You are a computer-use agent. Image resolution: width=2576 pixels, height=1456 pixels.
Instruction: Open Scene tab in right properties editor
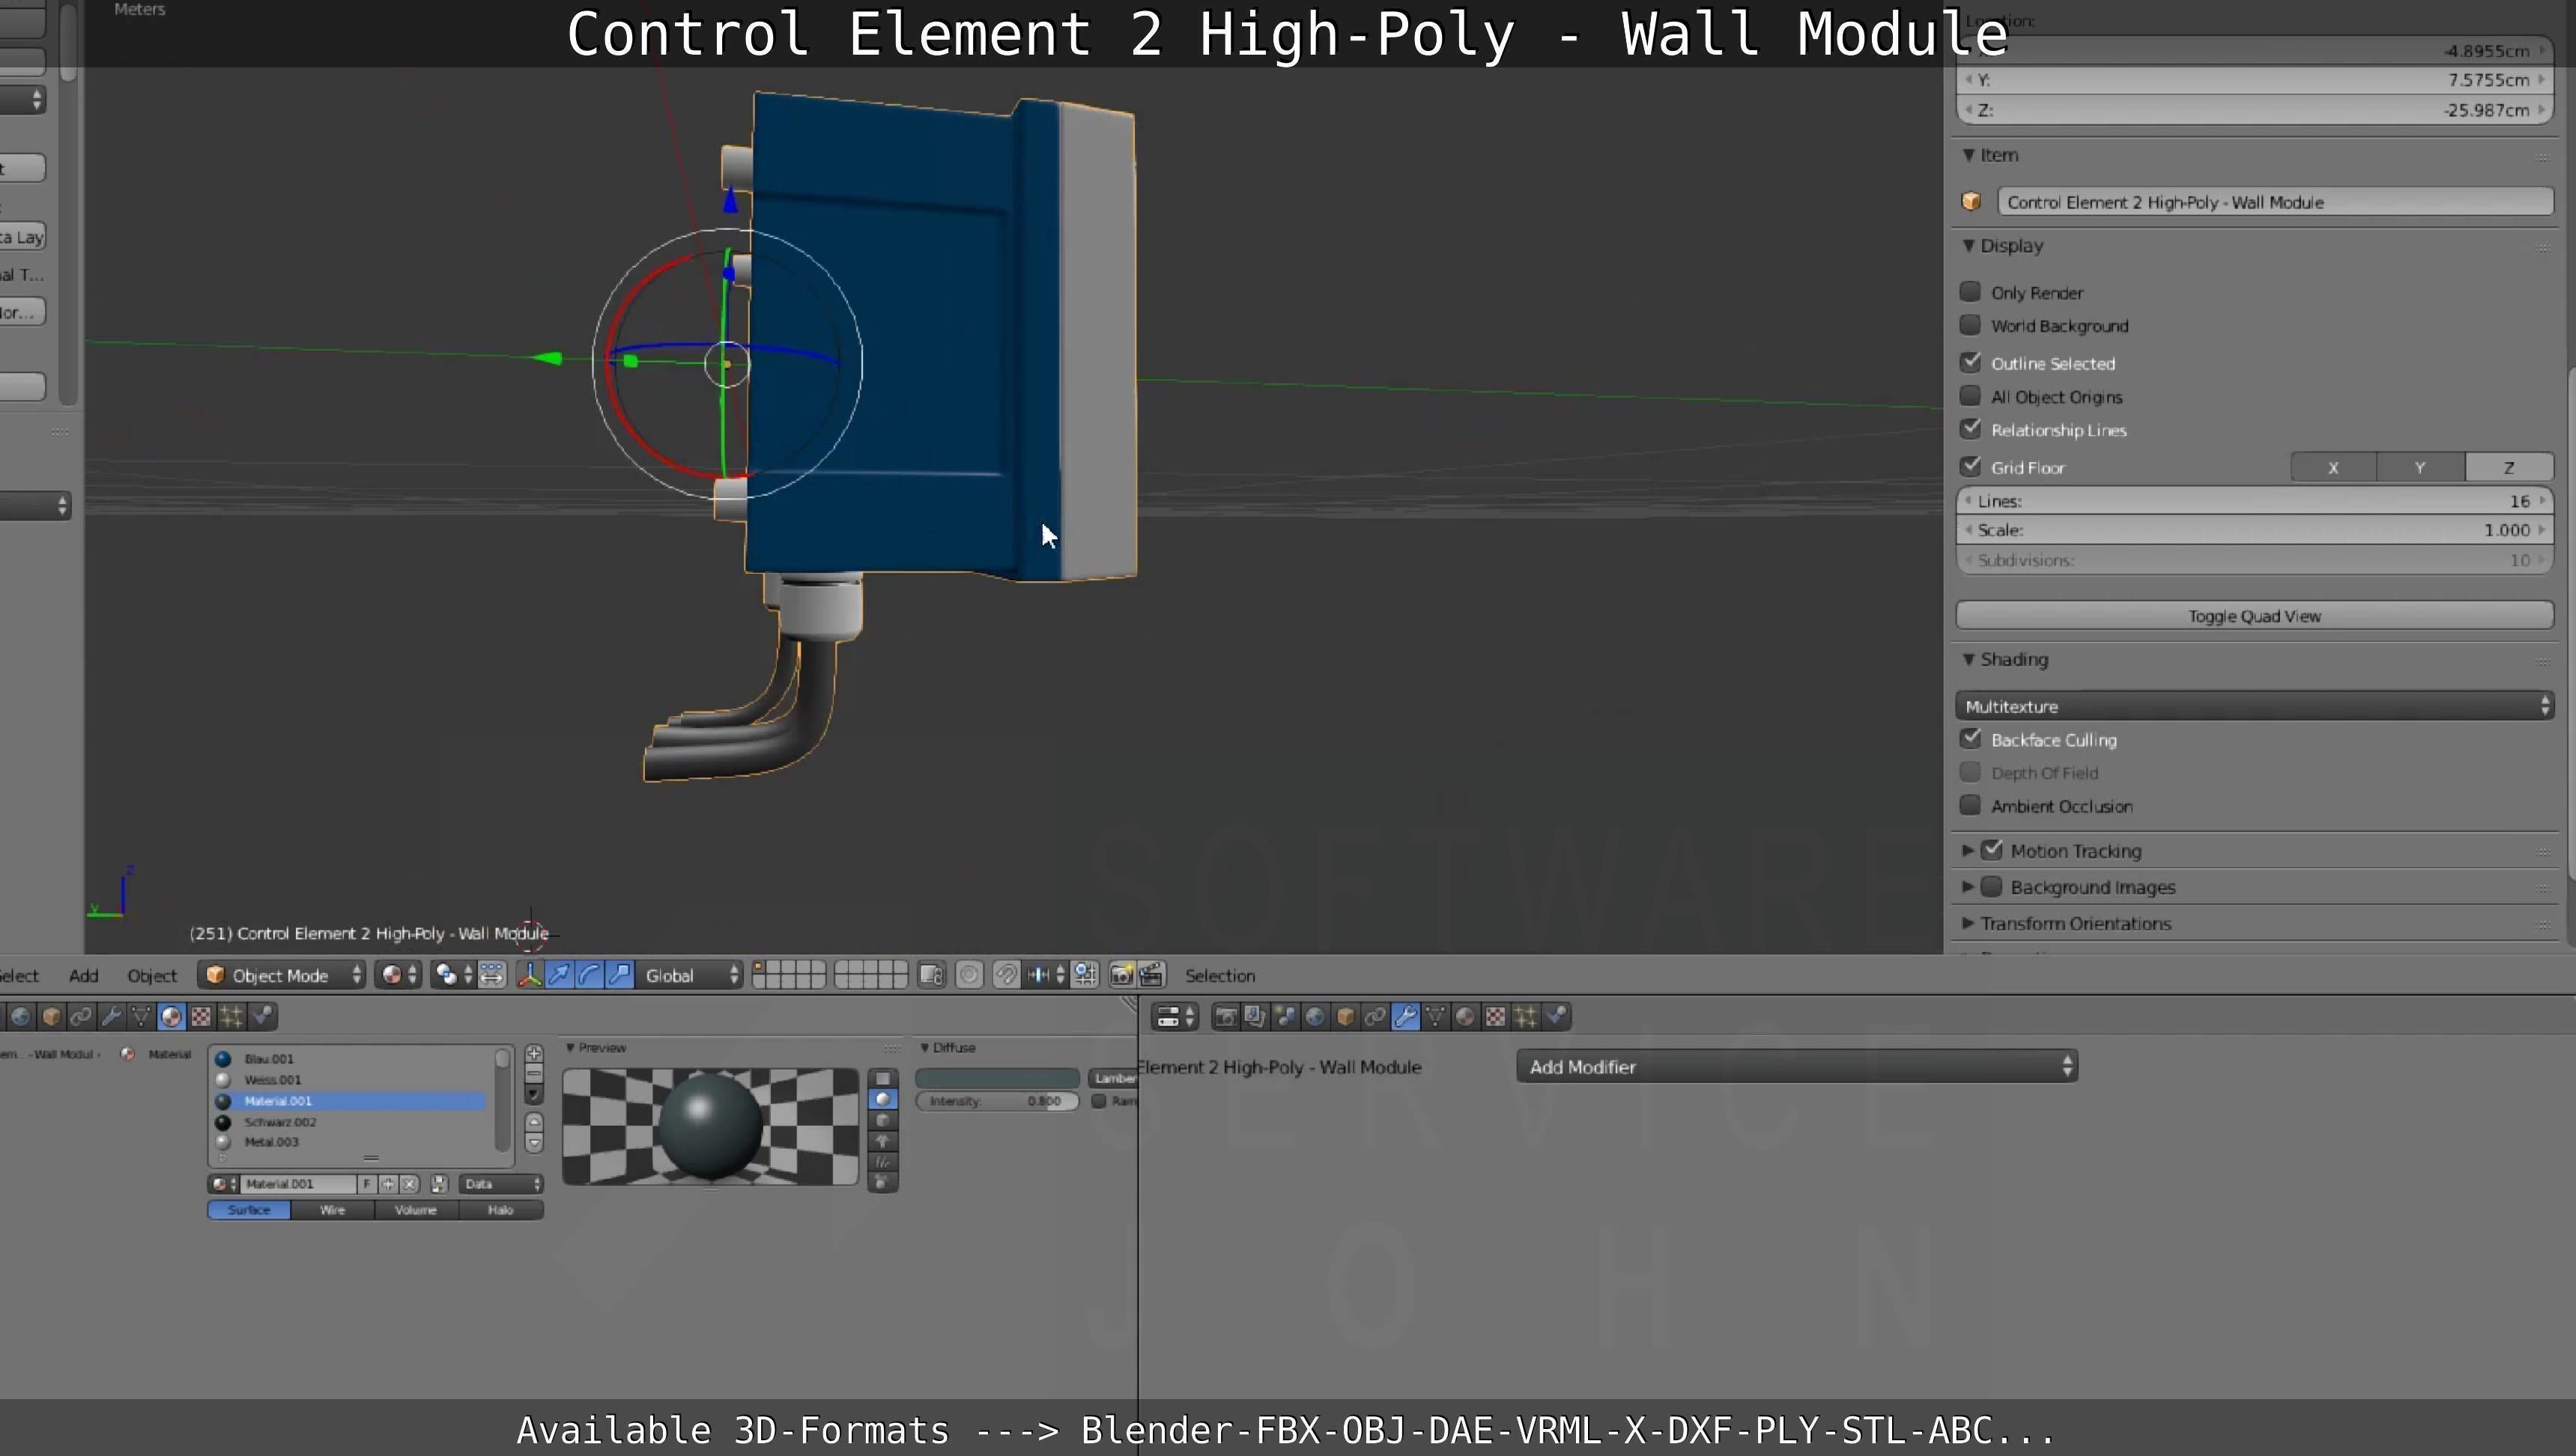1285,1017
